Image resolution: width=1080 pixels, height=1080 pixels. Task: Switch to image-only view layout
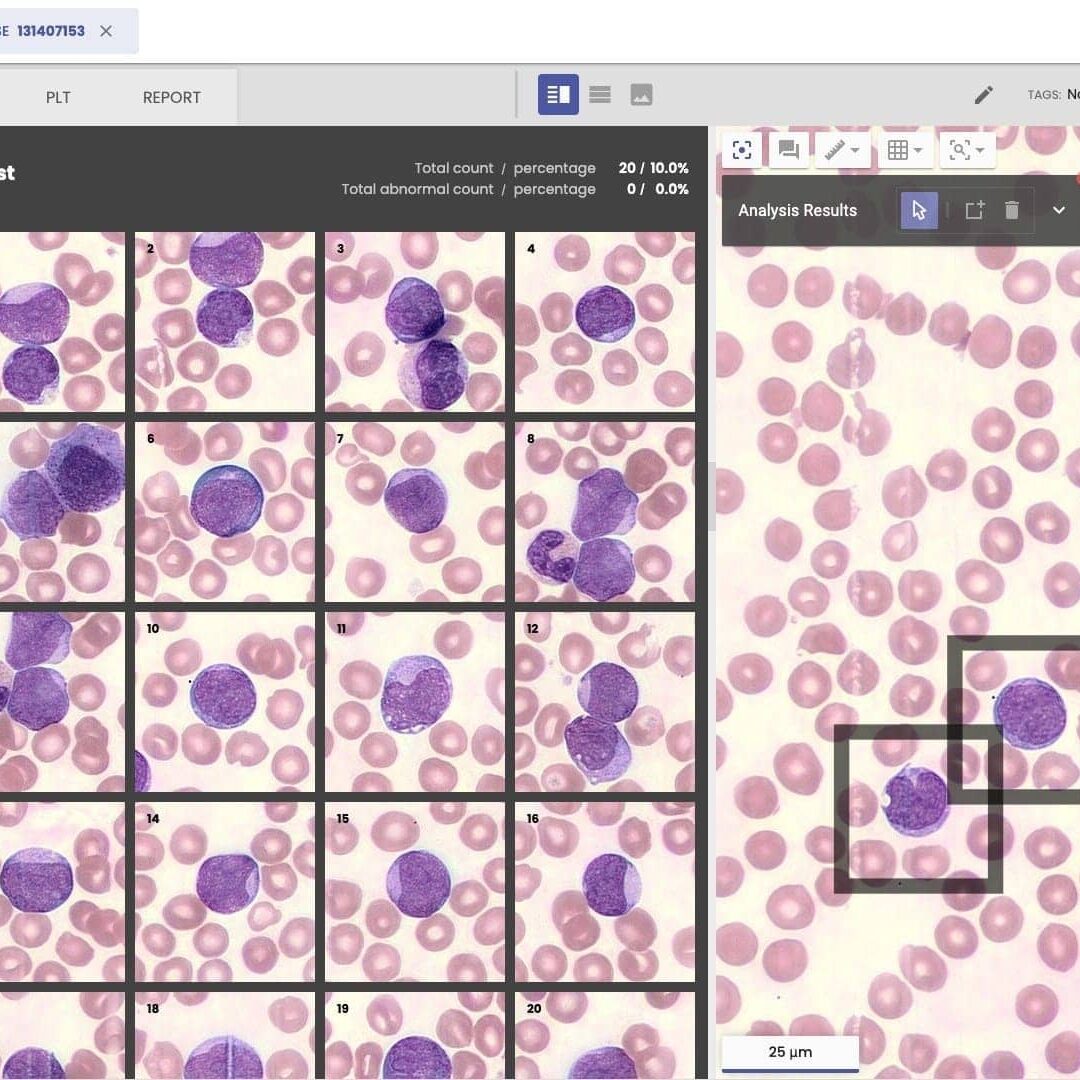tap(641, 95)
